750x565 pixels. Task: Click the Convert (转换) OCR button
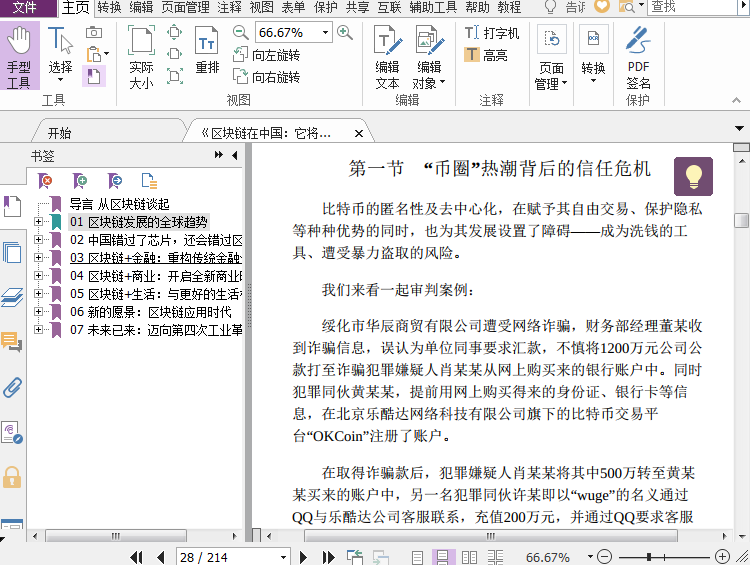(x=593, y=55)
